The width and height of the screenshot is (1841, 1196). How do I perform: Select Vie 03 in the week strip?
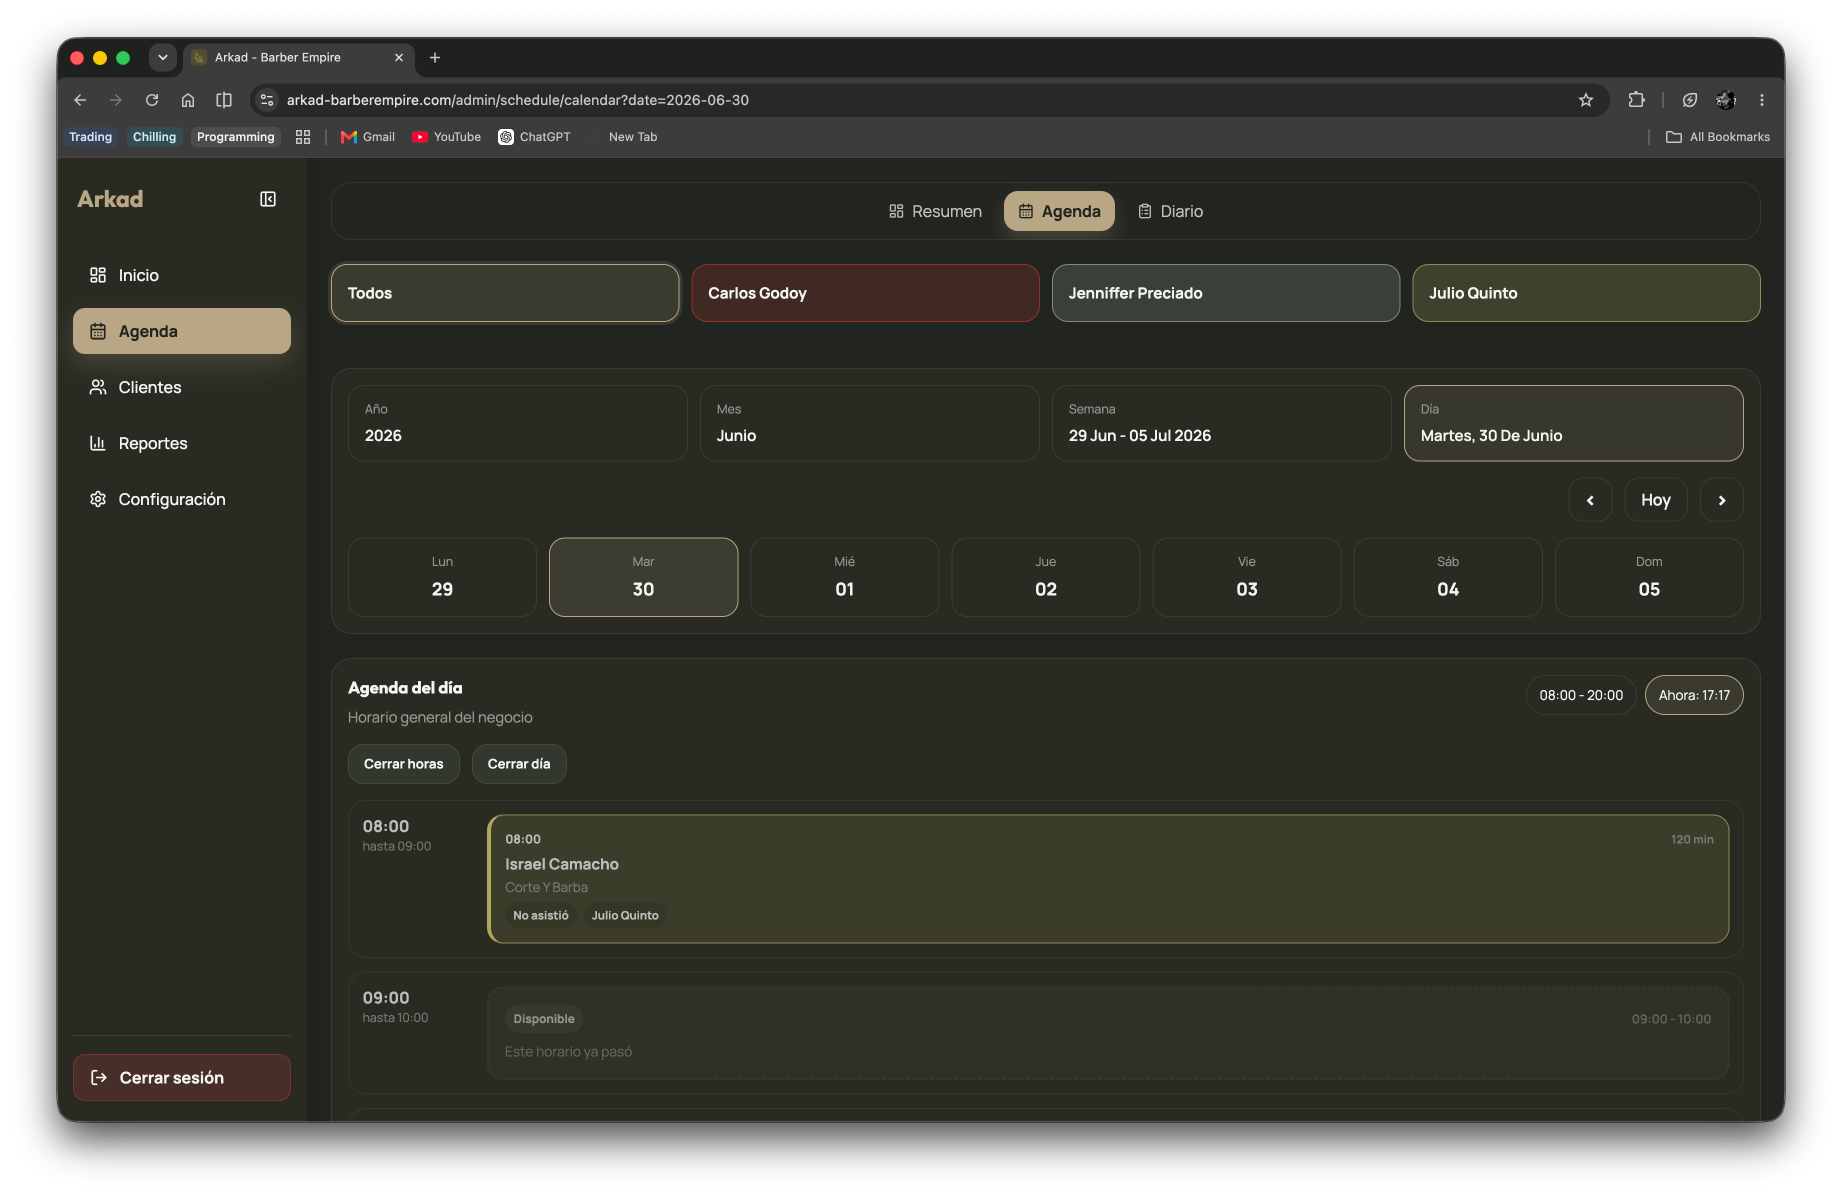tap(1247, 577)
